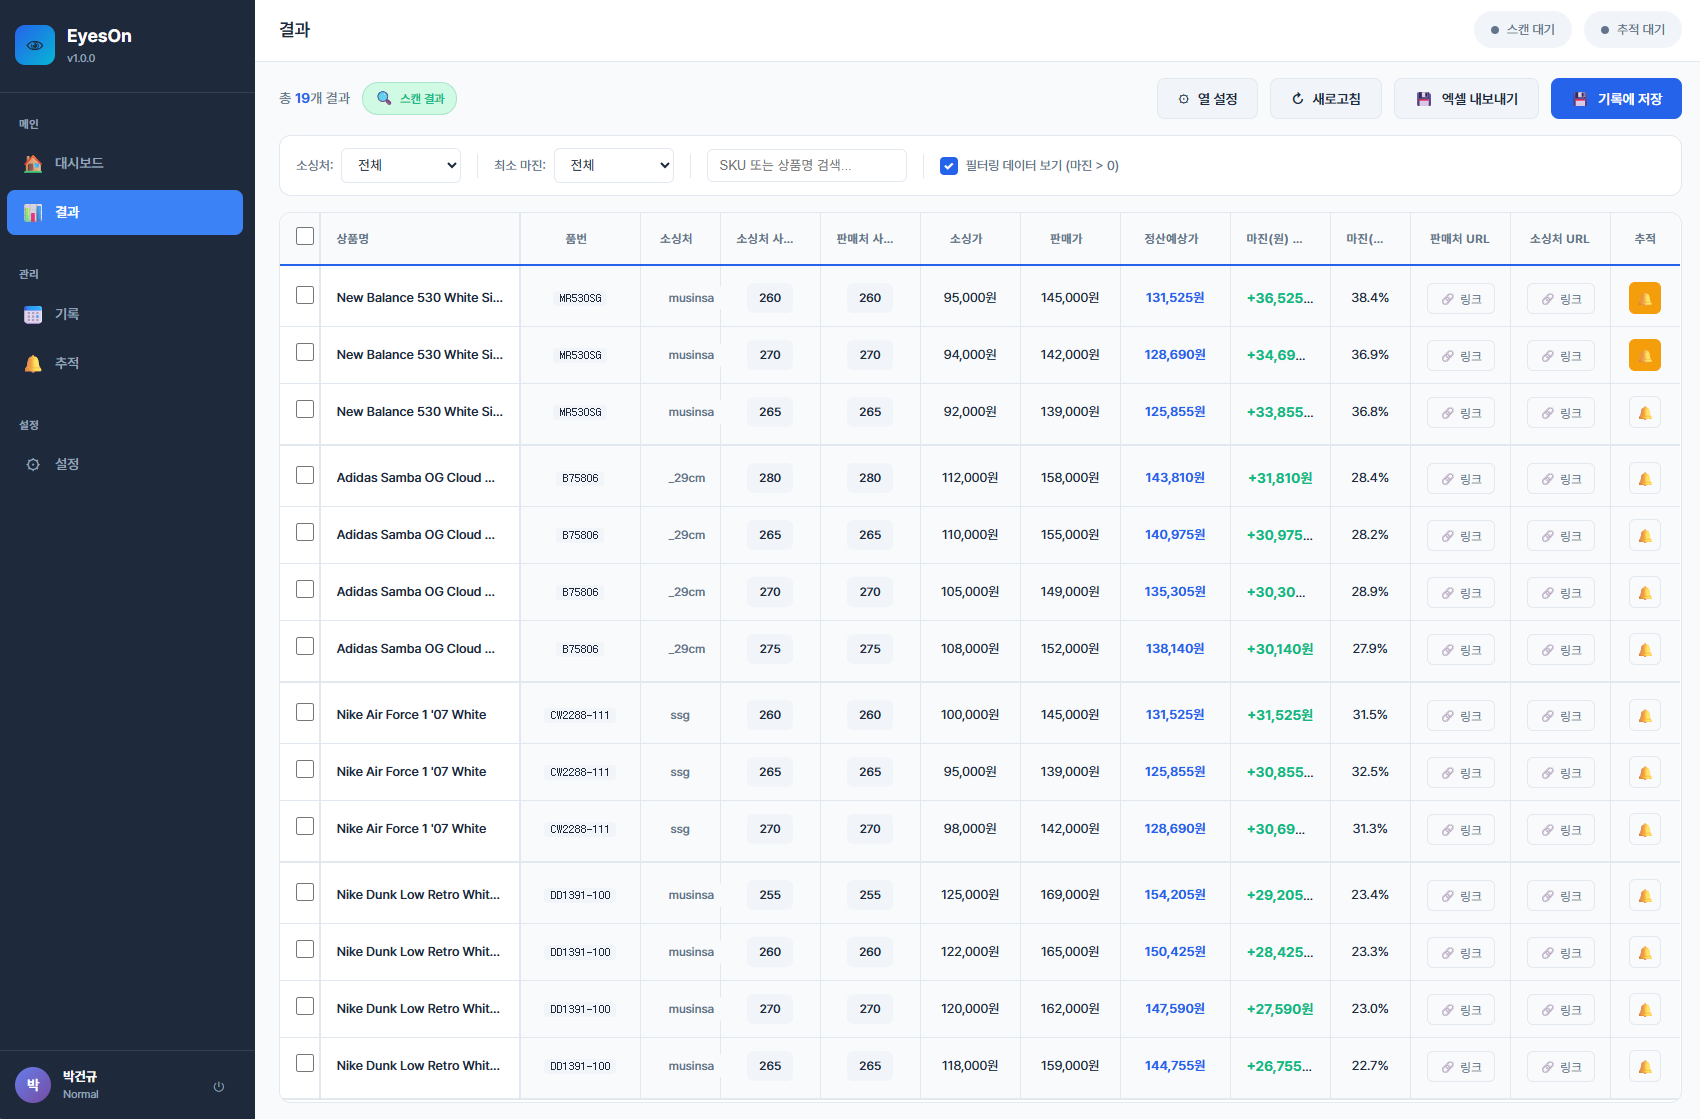Expand the 최소 마진 minimum margin dropdown
1700x1119 pixels.
613,165
